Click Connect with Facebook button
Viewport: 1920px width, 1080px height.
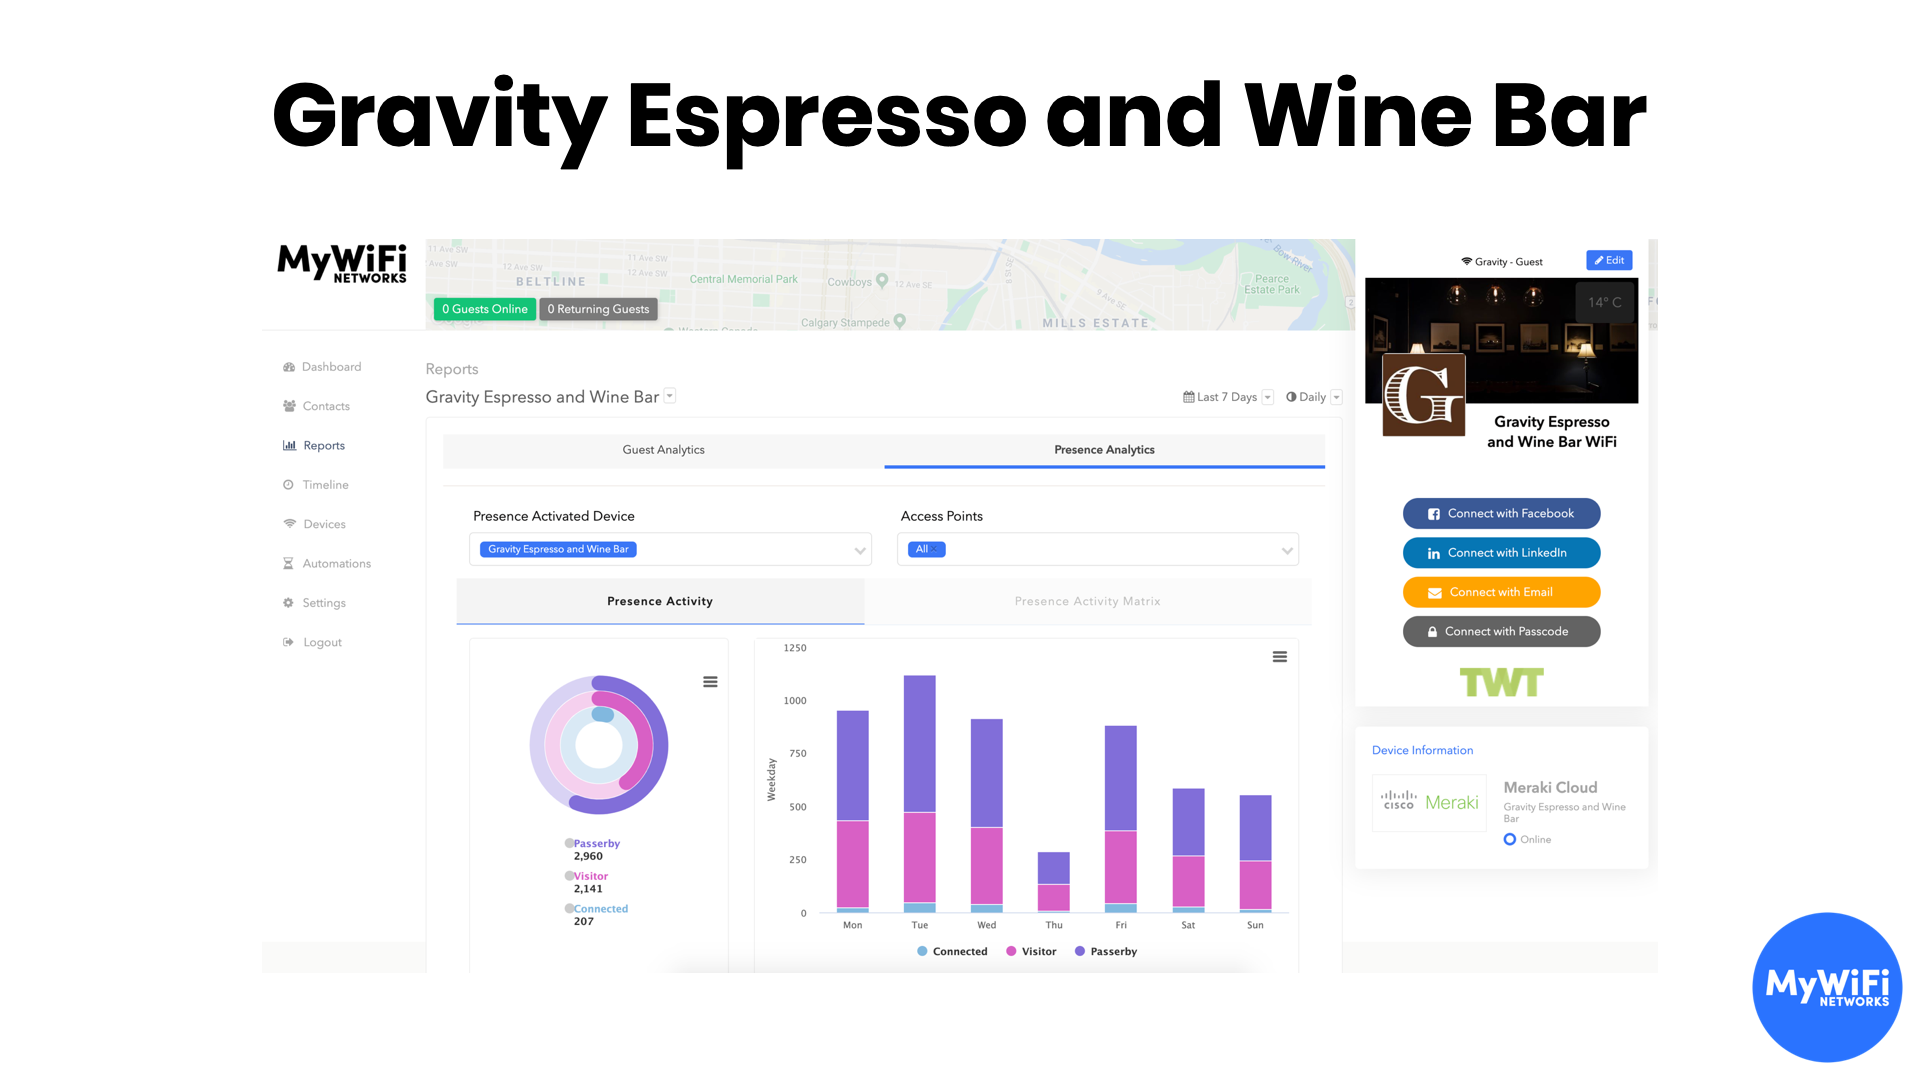point(1501,512)
